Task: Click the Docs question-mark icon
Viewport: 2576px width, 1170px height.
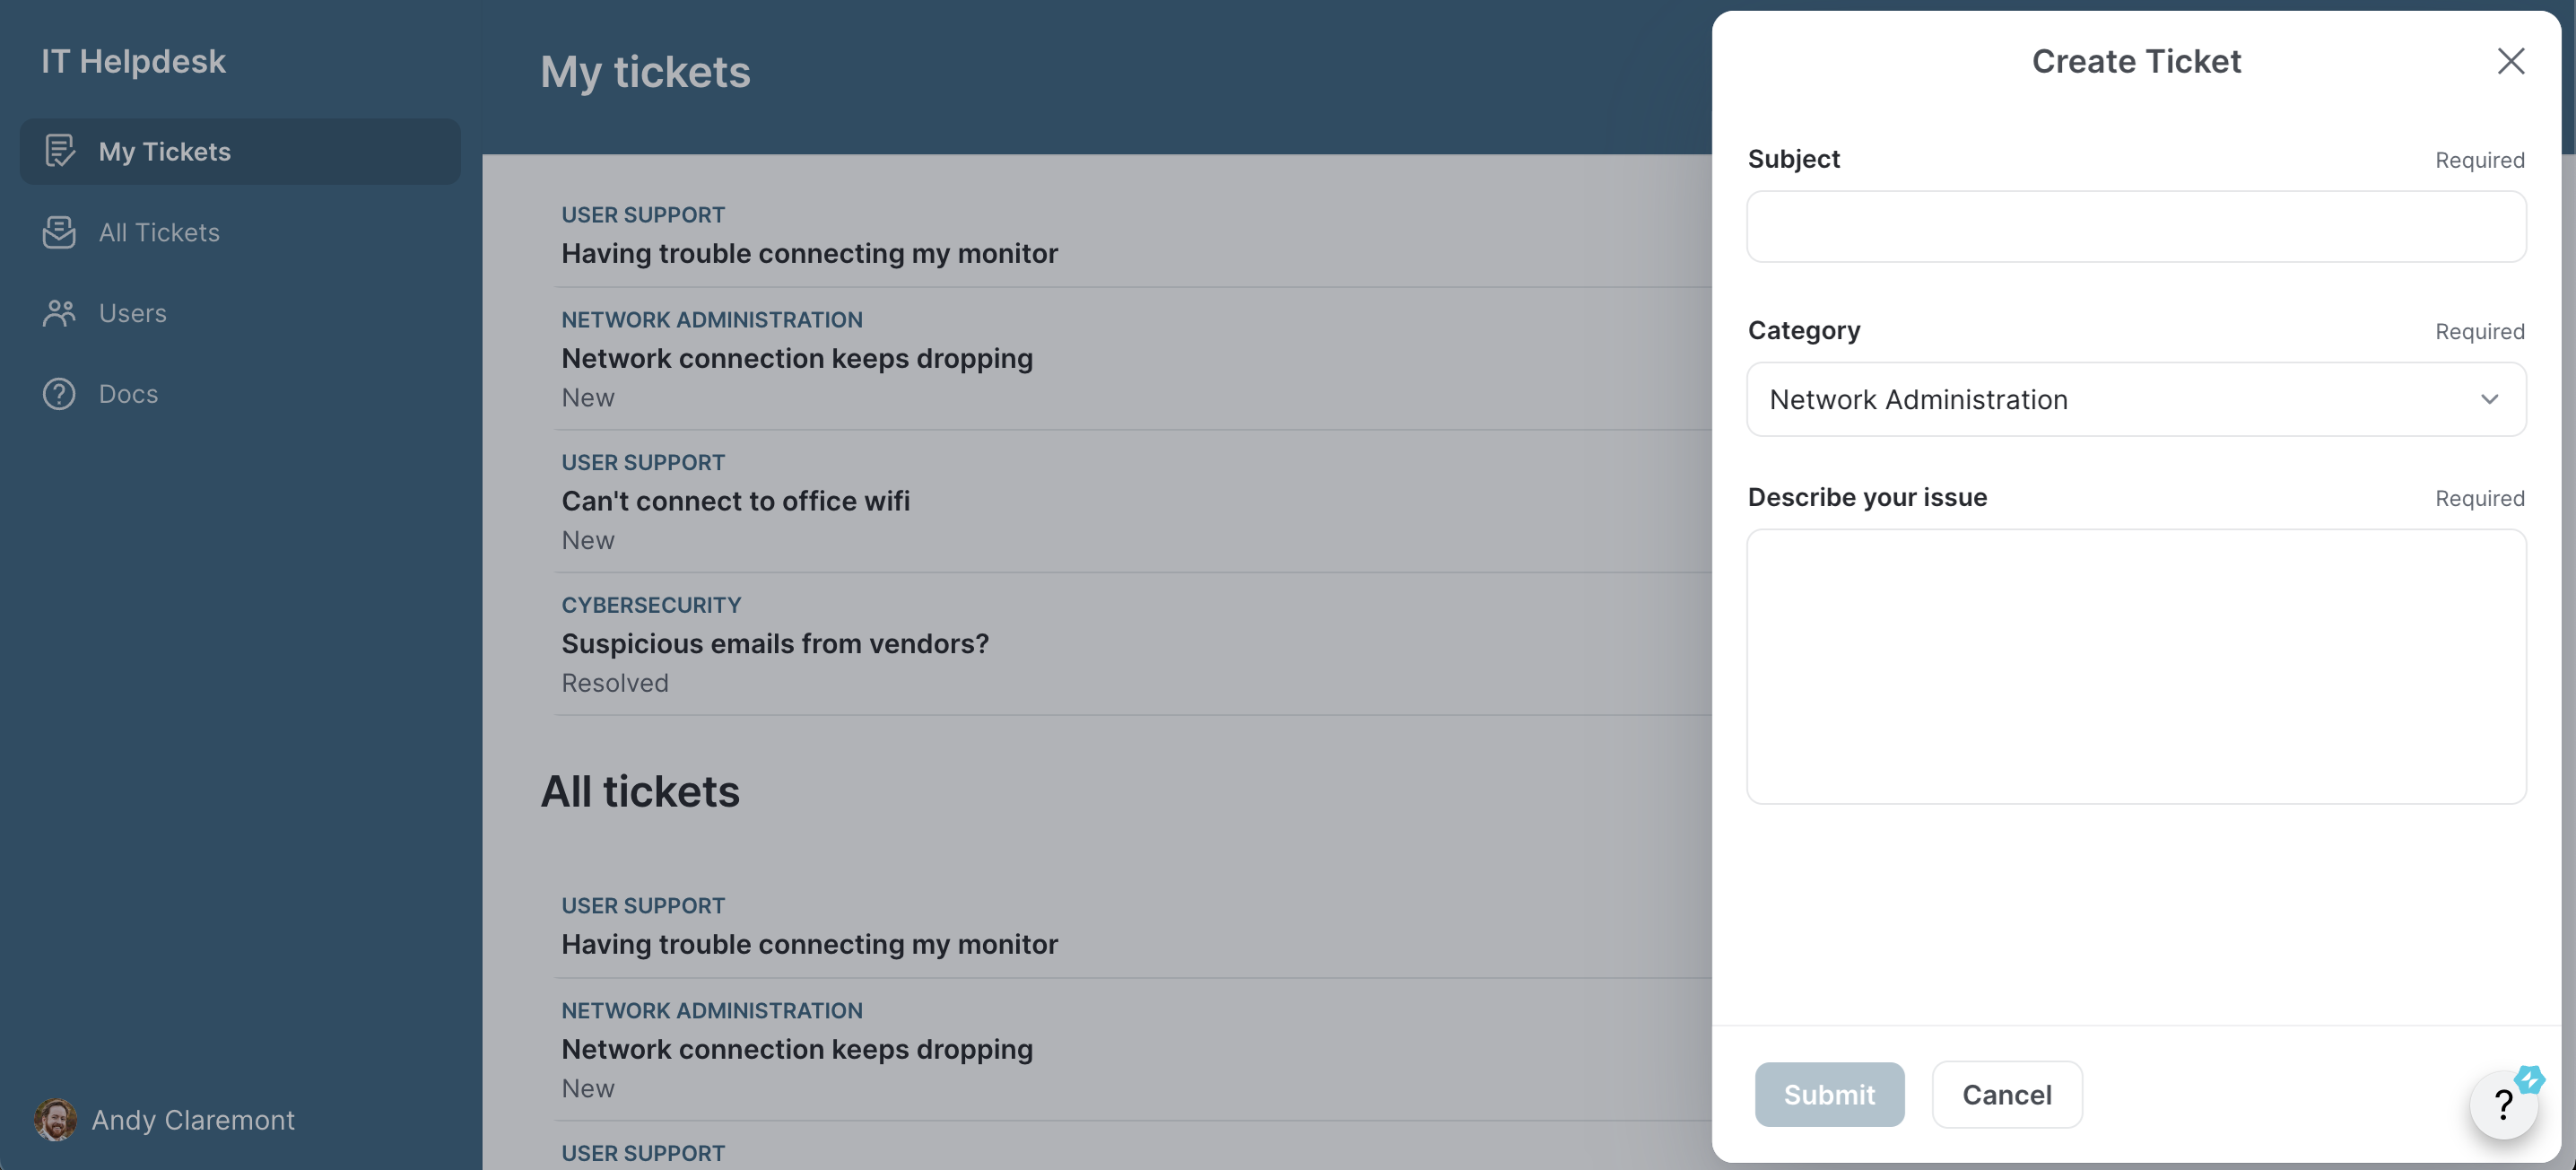Action: coord(60,394)
